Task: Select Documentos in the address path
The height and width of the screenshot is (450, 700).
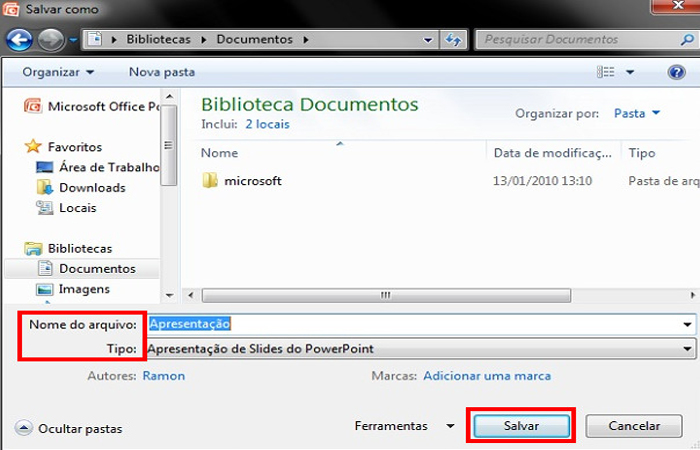Action: click(254, 39)
